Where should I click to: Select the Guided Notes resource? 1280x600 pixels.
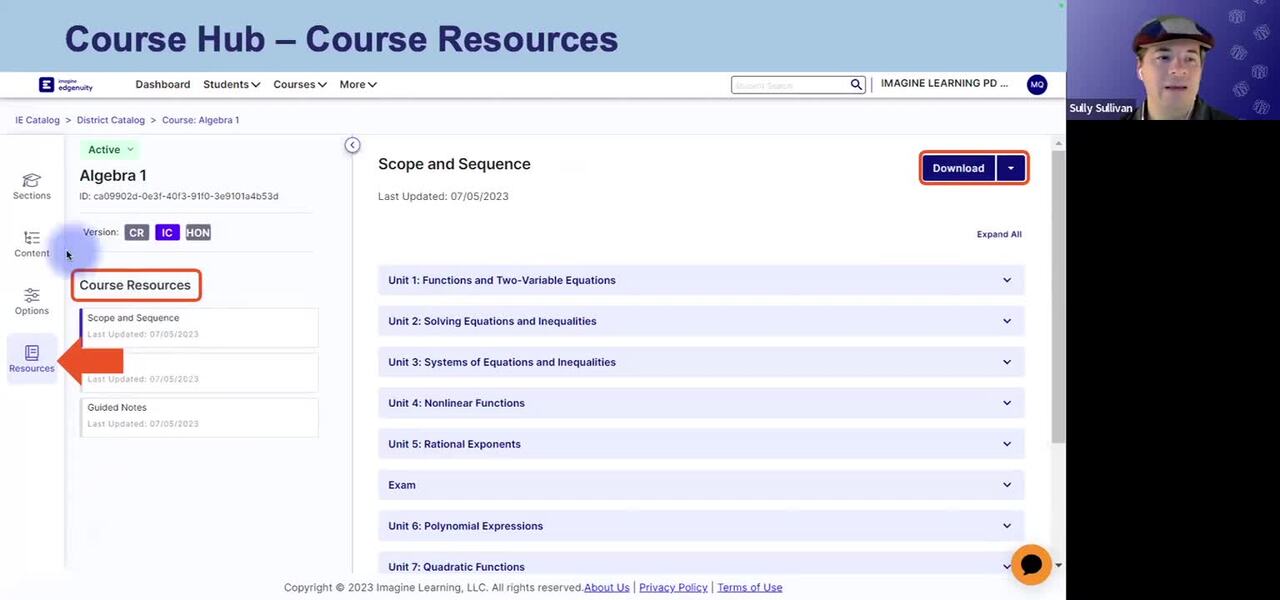click(199, 415)
